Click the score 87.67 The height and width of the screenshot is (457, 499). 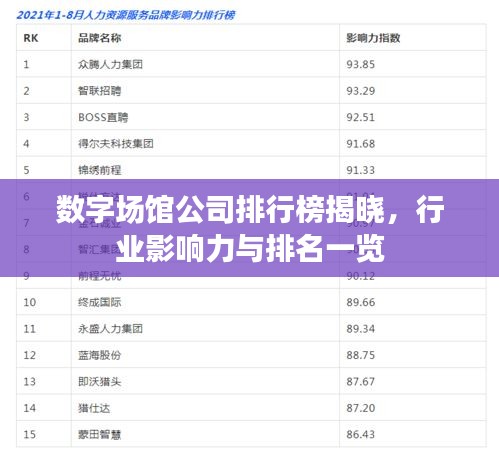click(361, 382)
